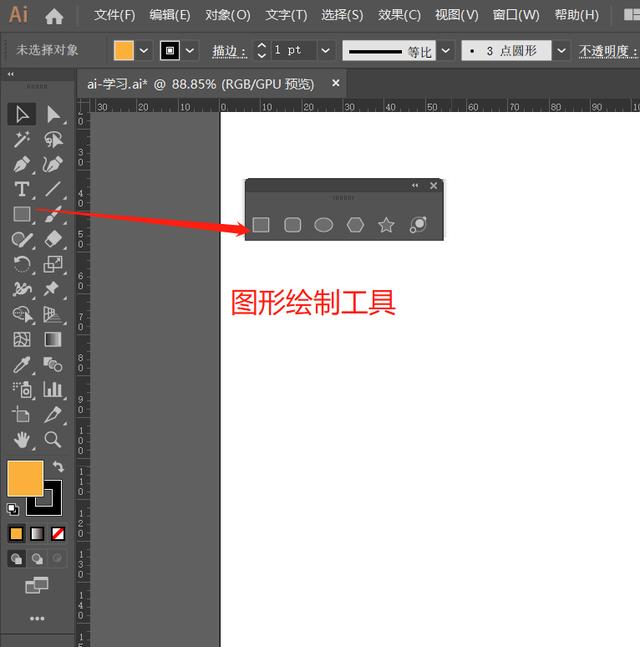Choose Polygon in the floating shape panel
This screenshot has width=640, height=647.
point(355,225)
